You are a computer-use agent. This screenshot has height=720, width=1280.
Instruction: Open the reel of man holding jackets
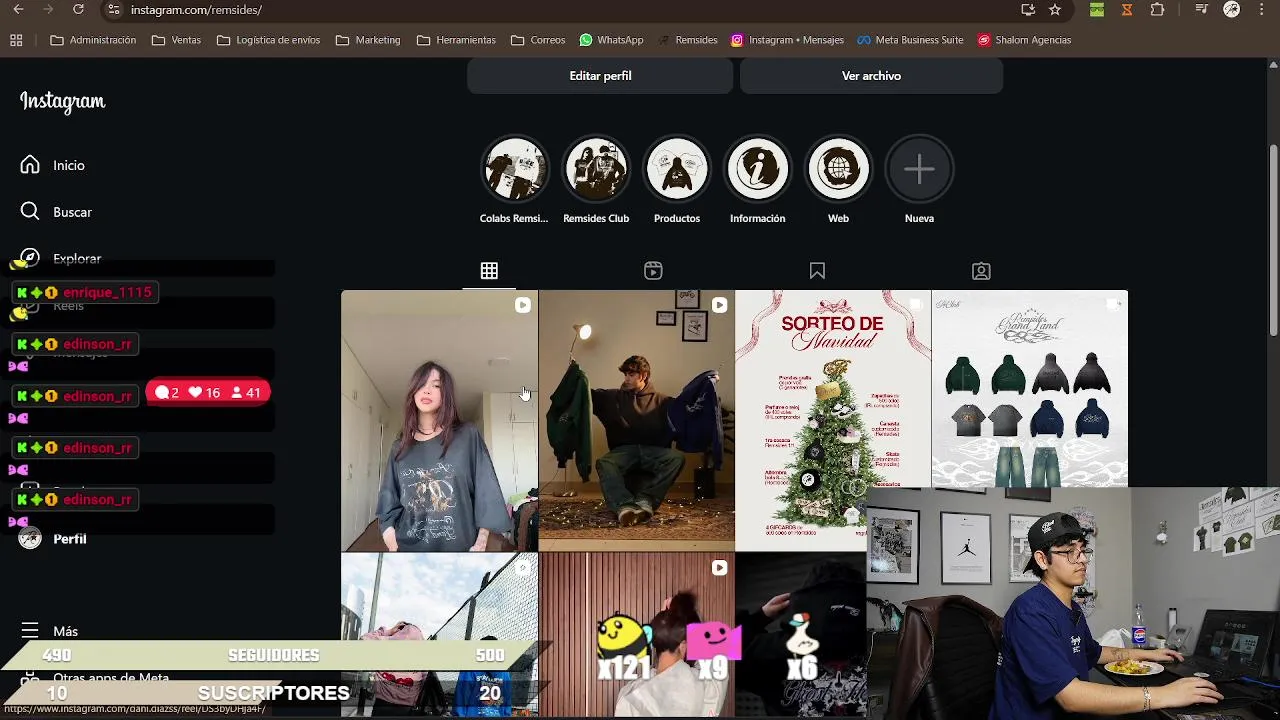tap(636, 420)
